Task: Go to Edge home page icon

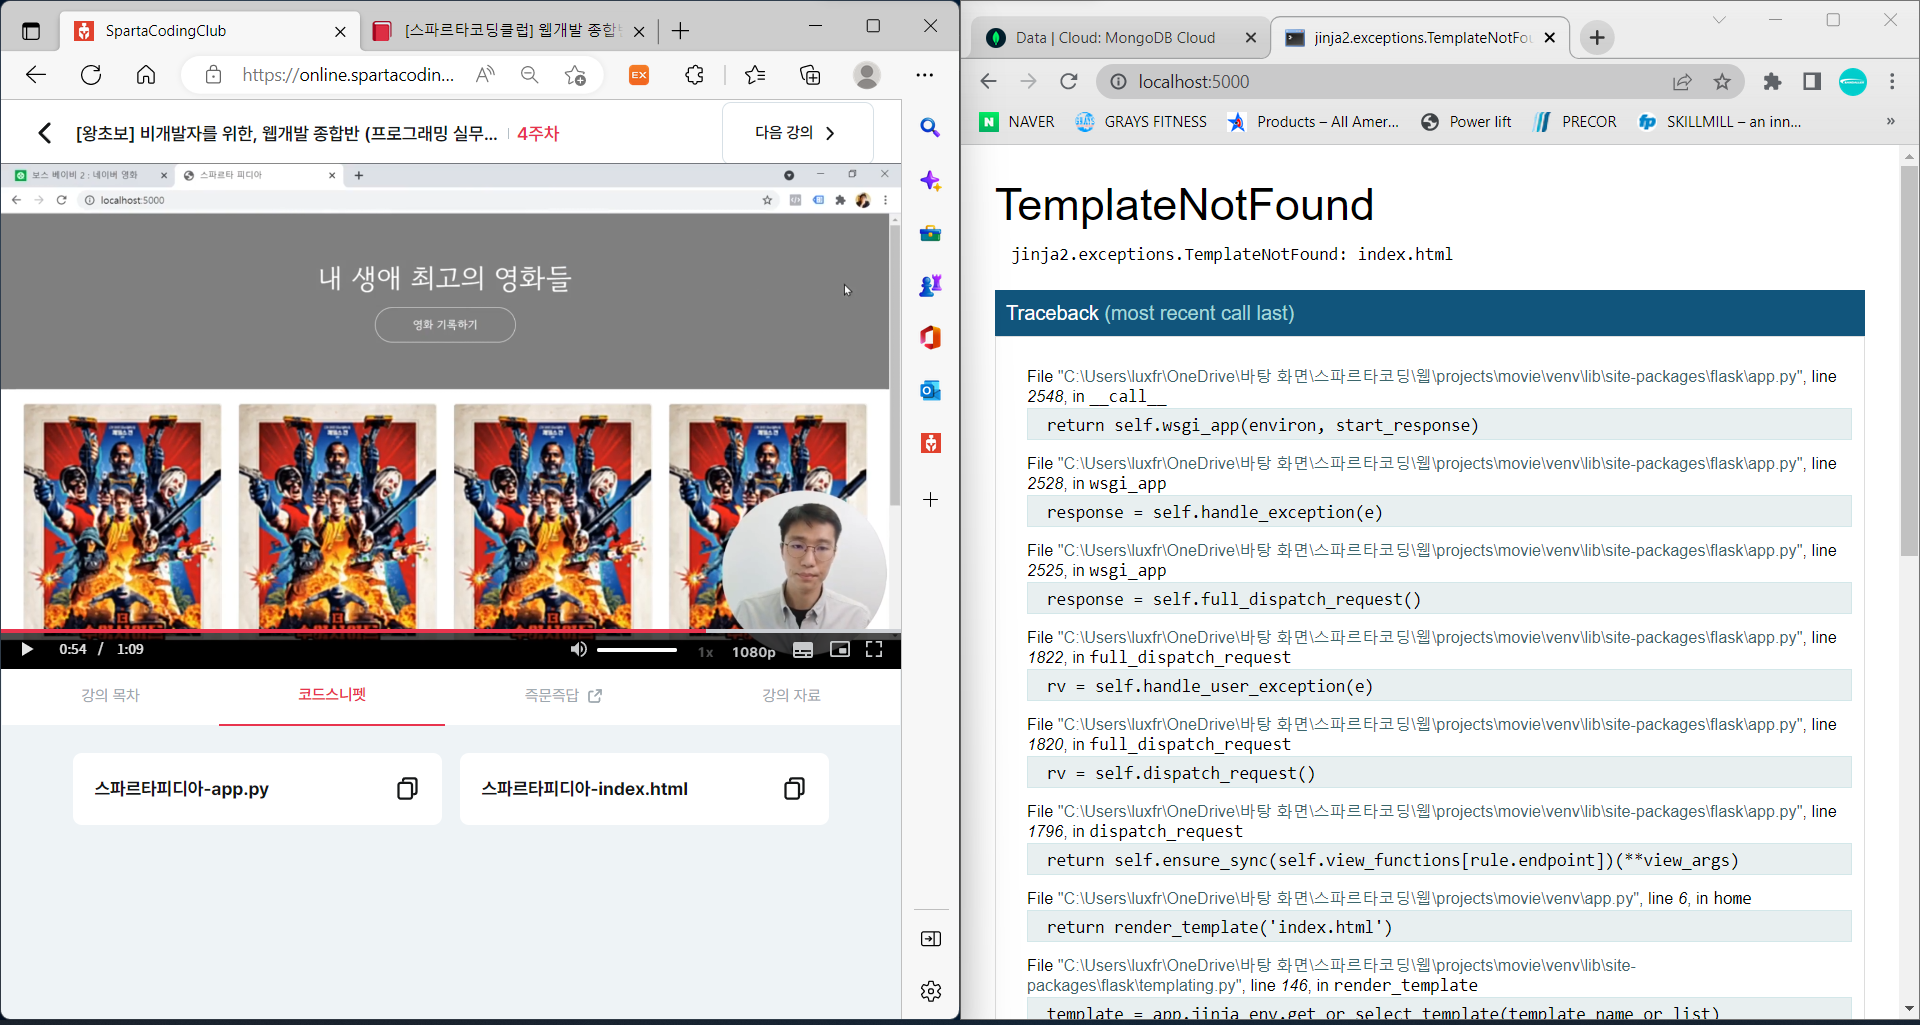Action: pyautogui.click(x=146, y=75)
